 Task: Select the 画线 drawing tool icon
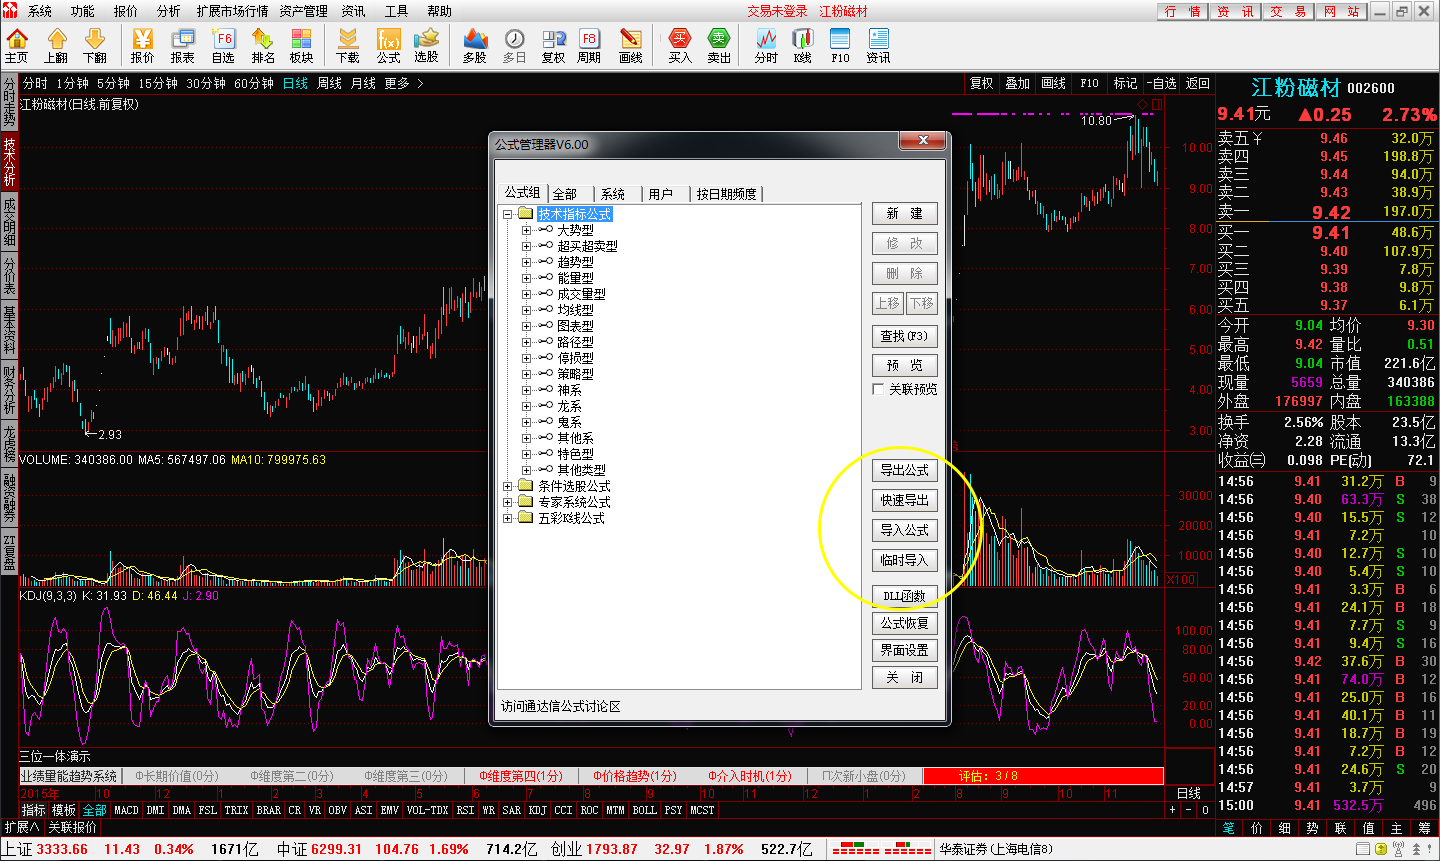[631, 45]
